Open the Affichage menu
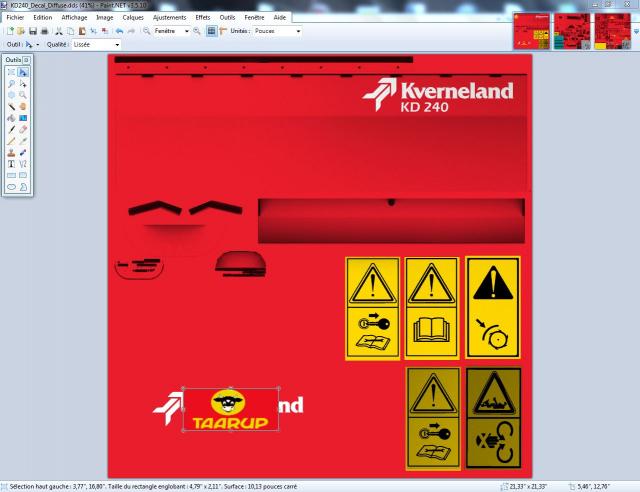 click(x=74, y=18)
